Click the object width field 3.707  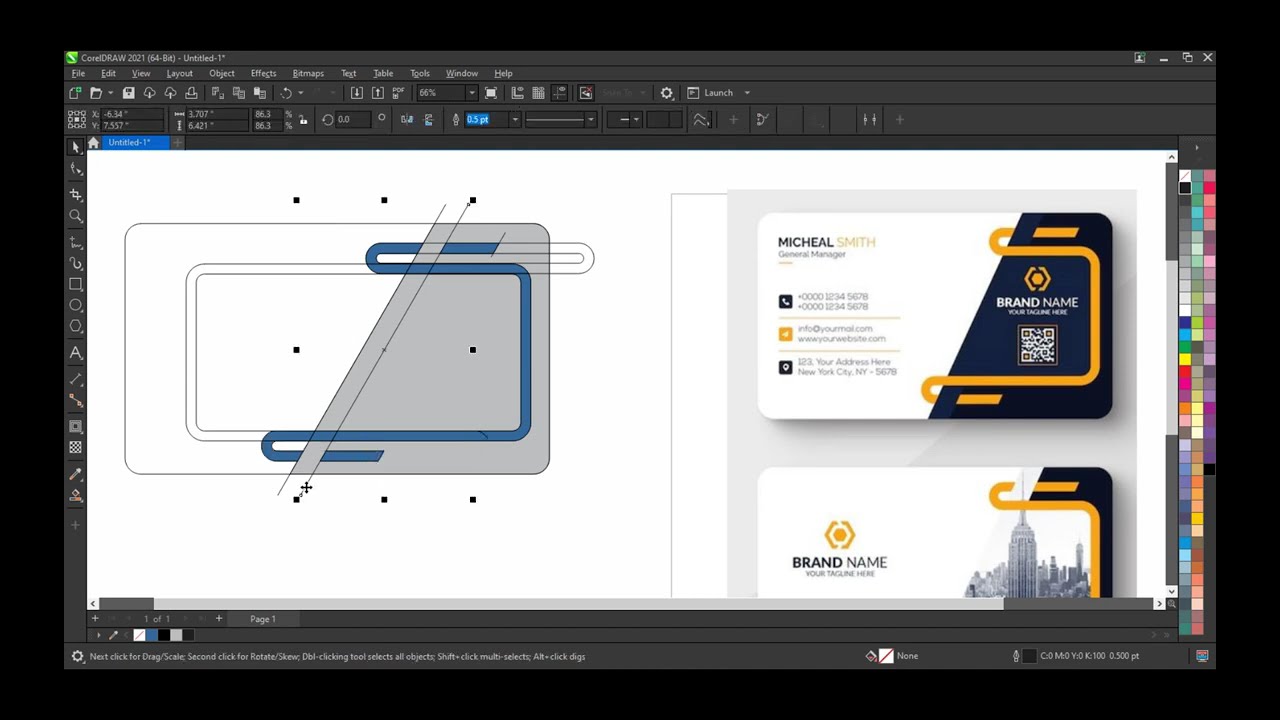tap(216, 114)
